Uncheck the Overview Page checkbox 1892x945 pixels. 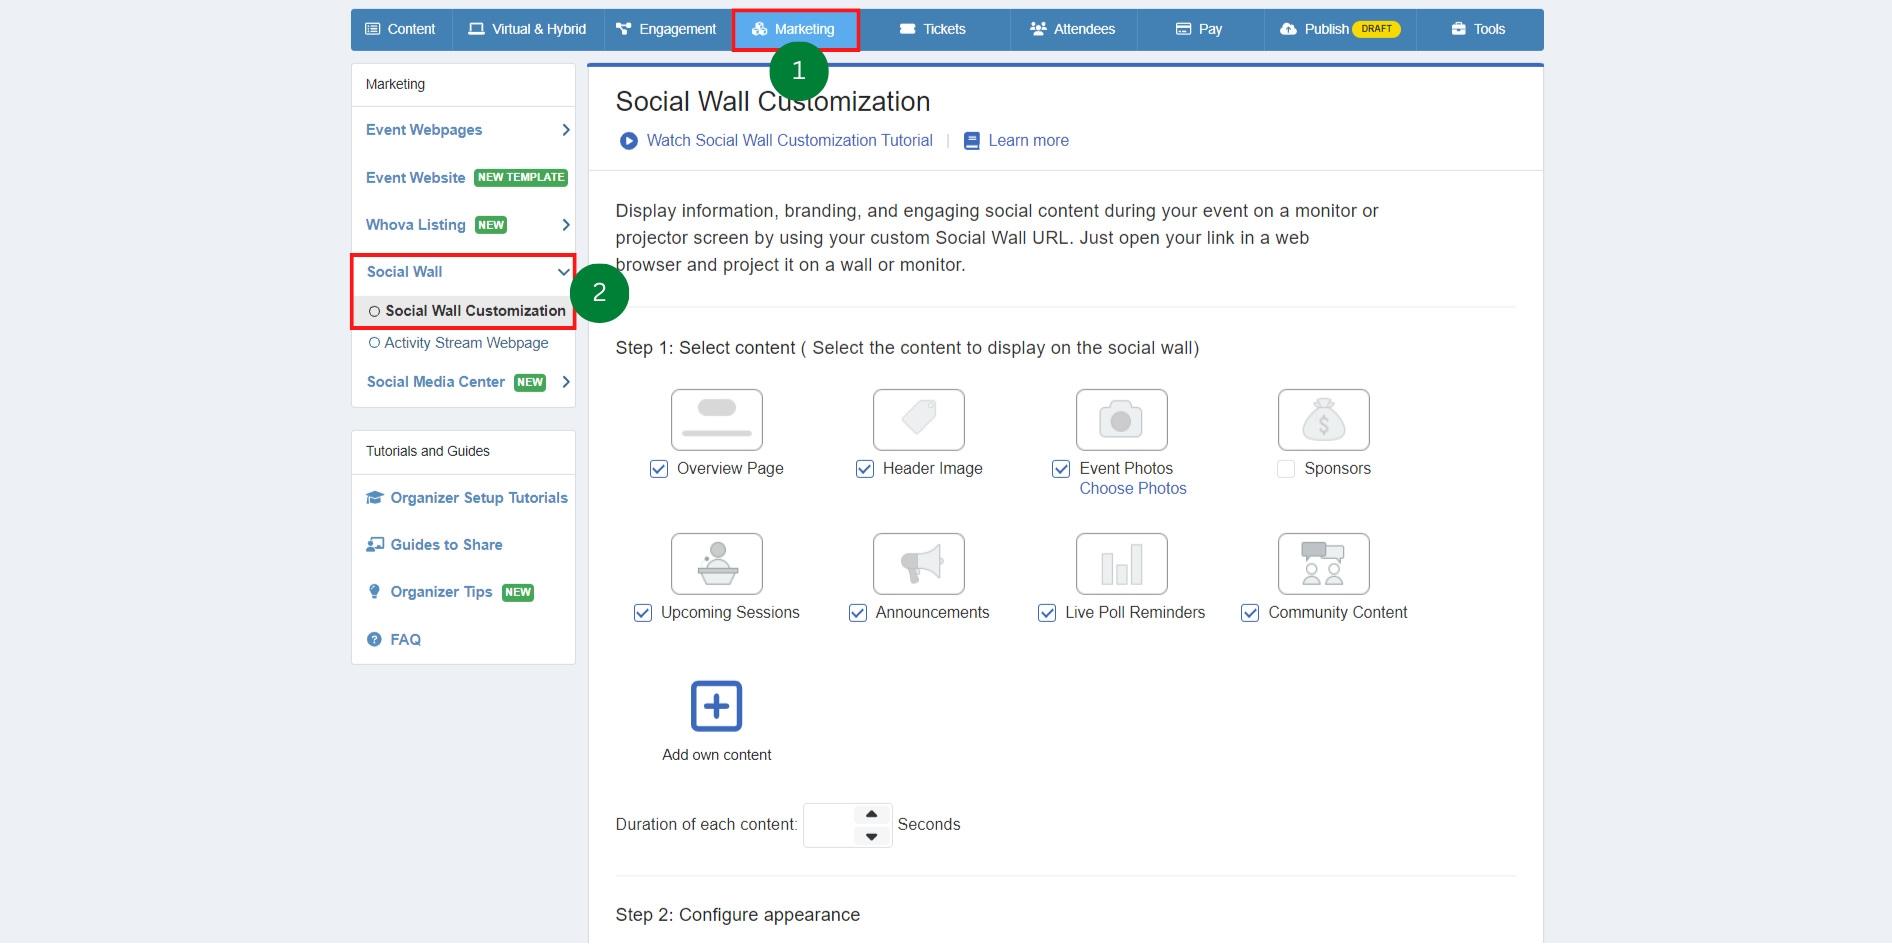pyautogui.click(x=659, y=468)
